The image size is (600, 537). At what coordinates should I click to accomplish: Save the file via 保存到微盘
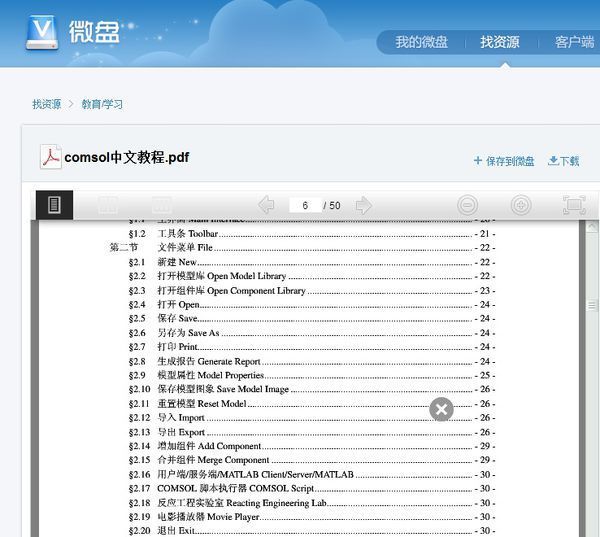(x=504, y=161)
